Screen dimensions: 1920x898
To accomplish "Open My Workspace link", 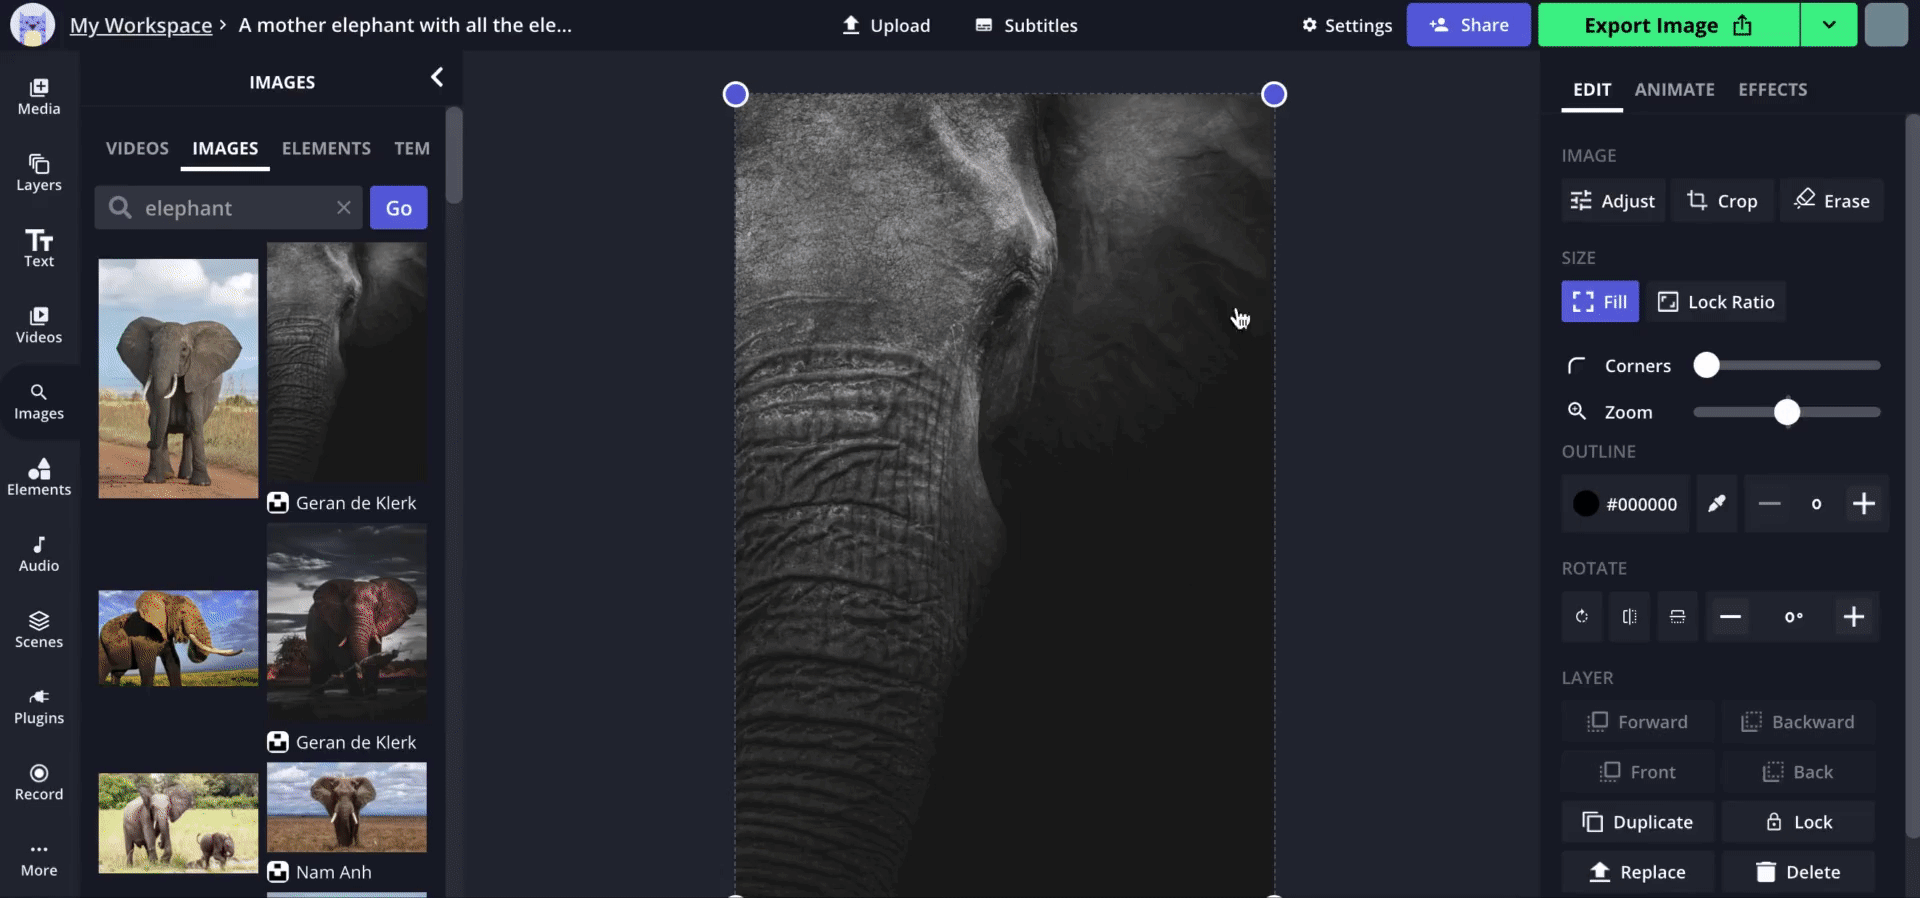I will tap(141, 26).
